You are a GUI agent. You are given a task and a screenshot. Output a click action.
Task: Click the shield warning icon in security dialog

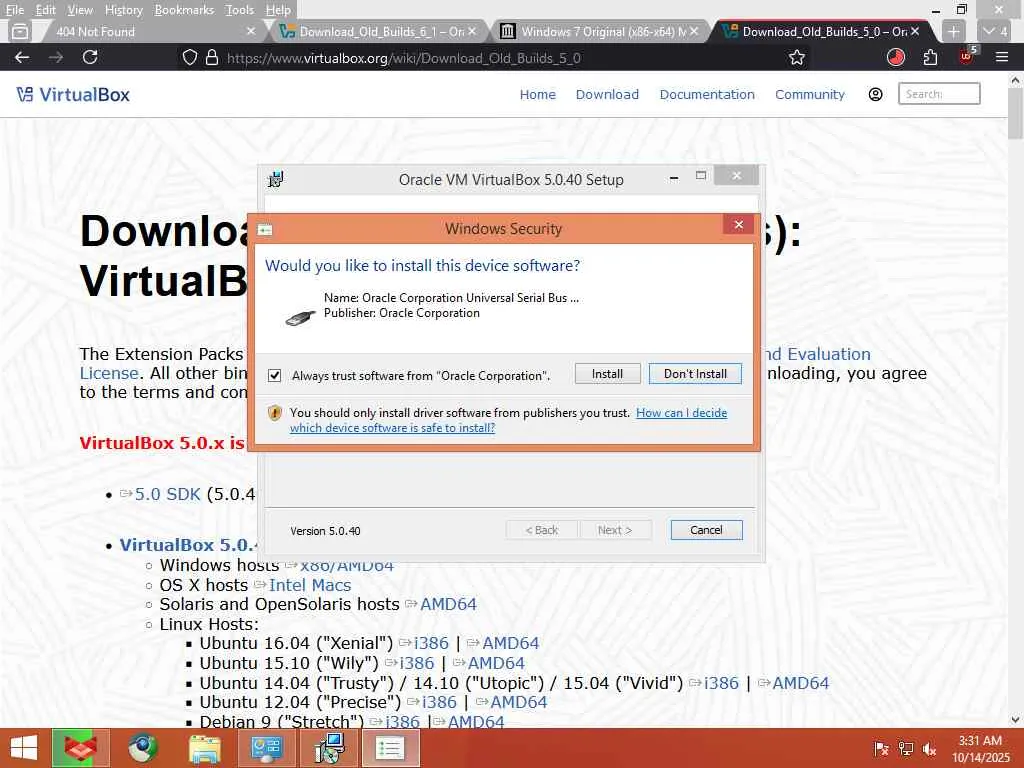coord(275,413)
